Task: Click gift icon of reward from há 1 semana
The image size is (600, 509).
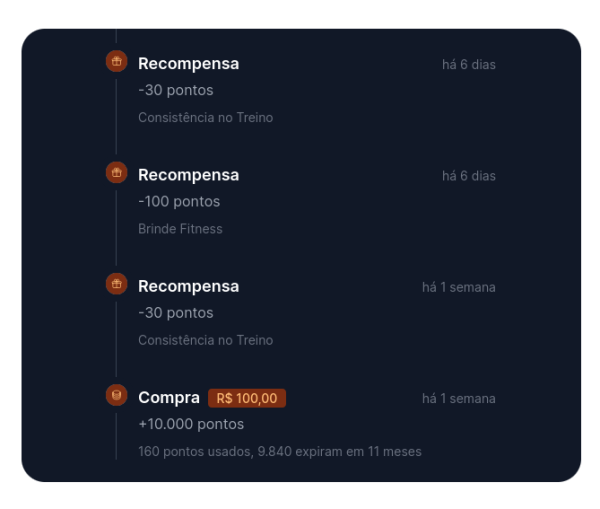Action: coord(116,284)
